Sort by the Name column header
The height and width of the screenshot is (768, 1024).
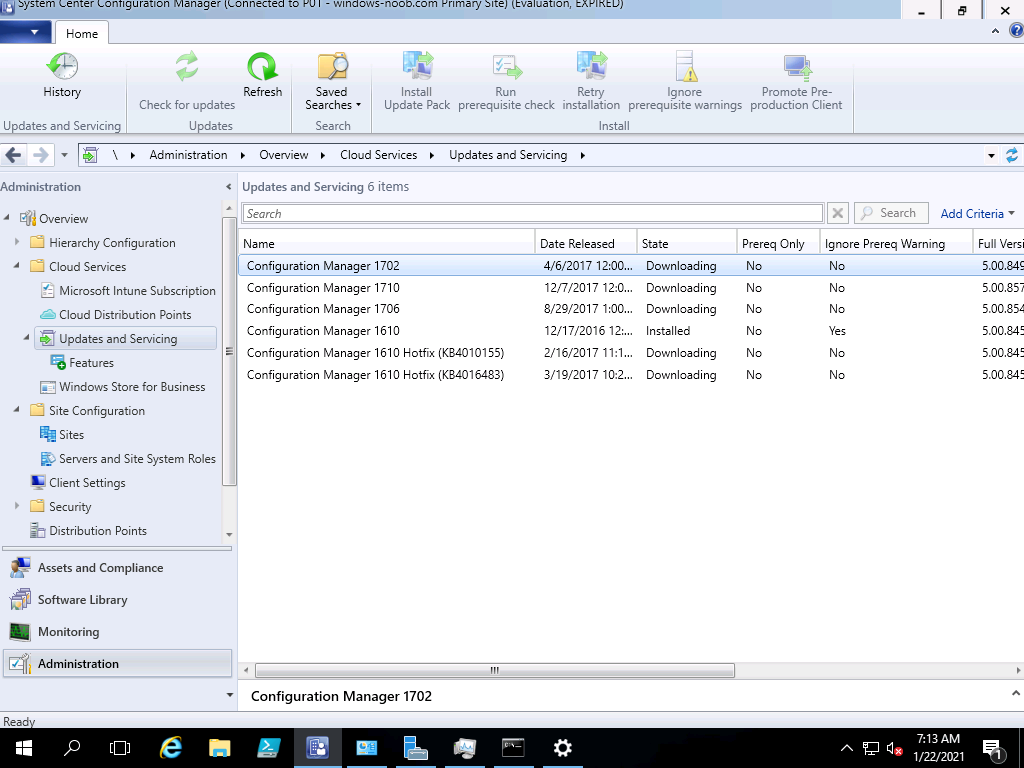pos(387,244)
